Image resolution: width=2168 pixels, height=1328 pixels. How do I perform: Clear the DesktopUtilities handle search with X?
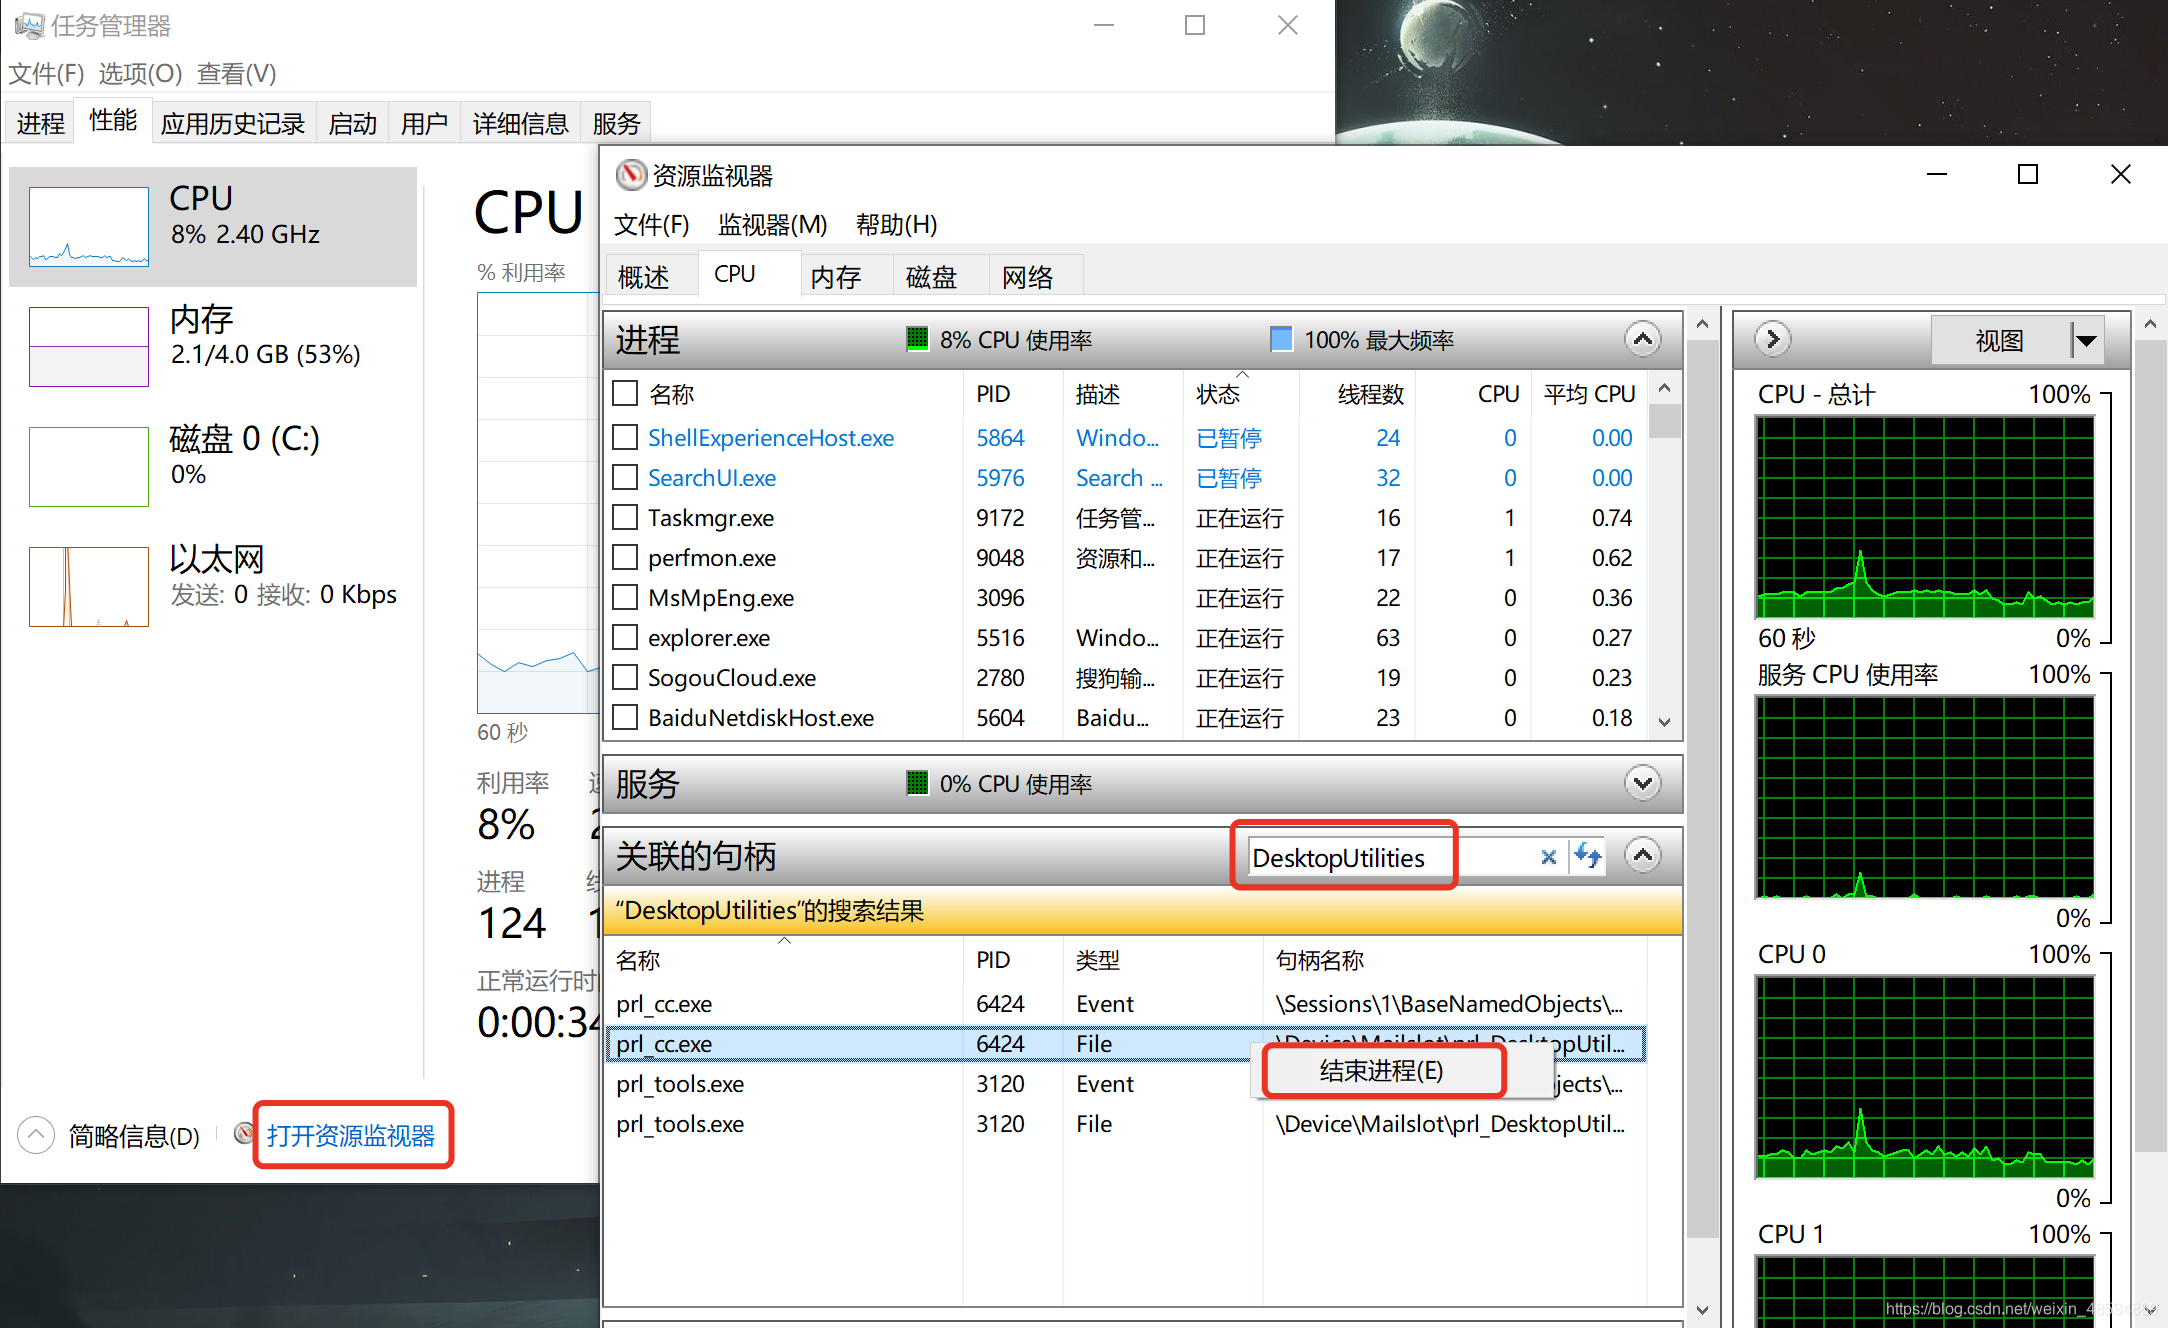[1548, 857]
